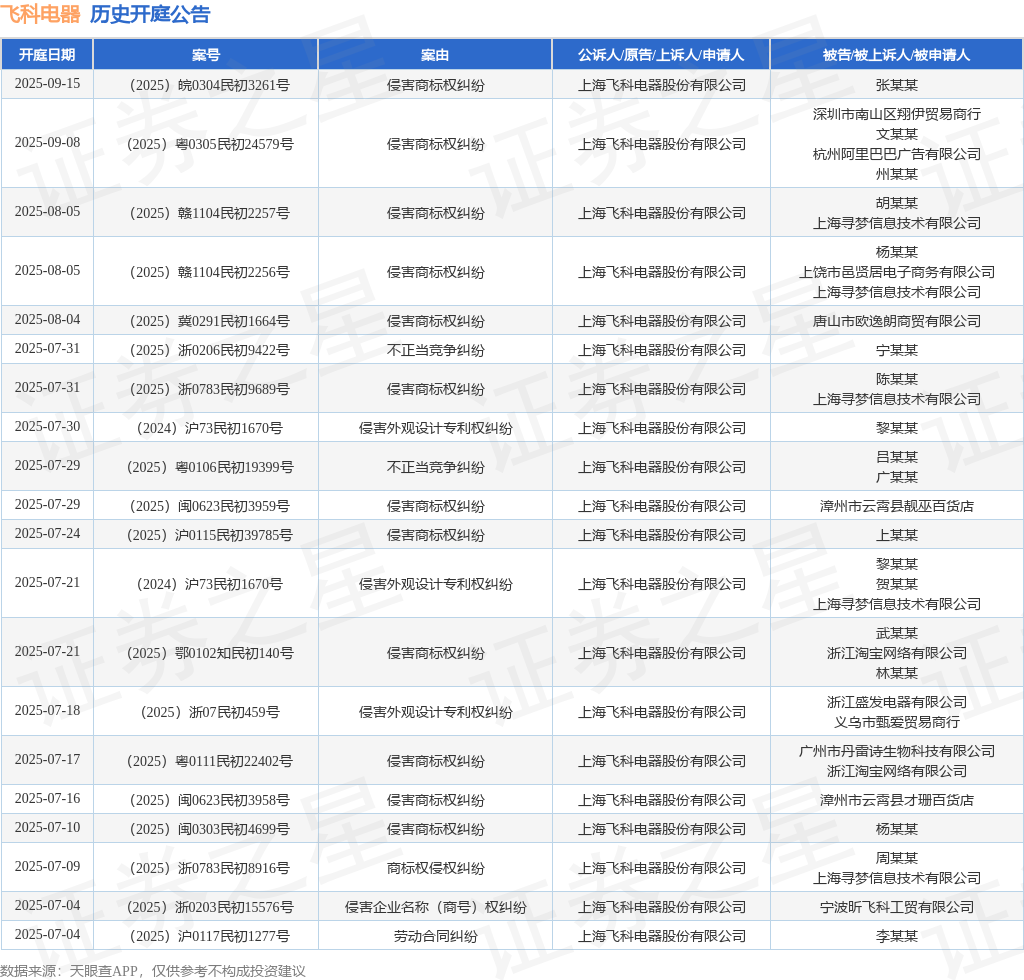Click defendant 吕某某
This screenshot has width=1024, height=980.
pos(897,457)
